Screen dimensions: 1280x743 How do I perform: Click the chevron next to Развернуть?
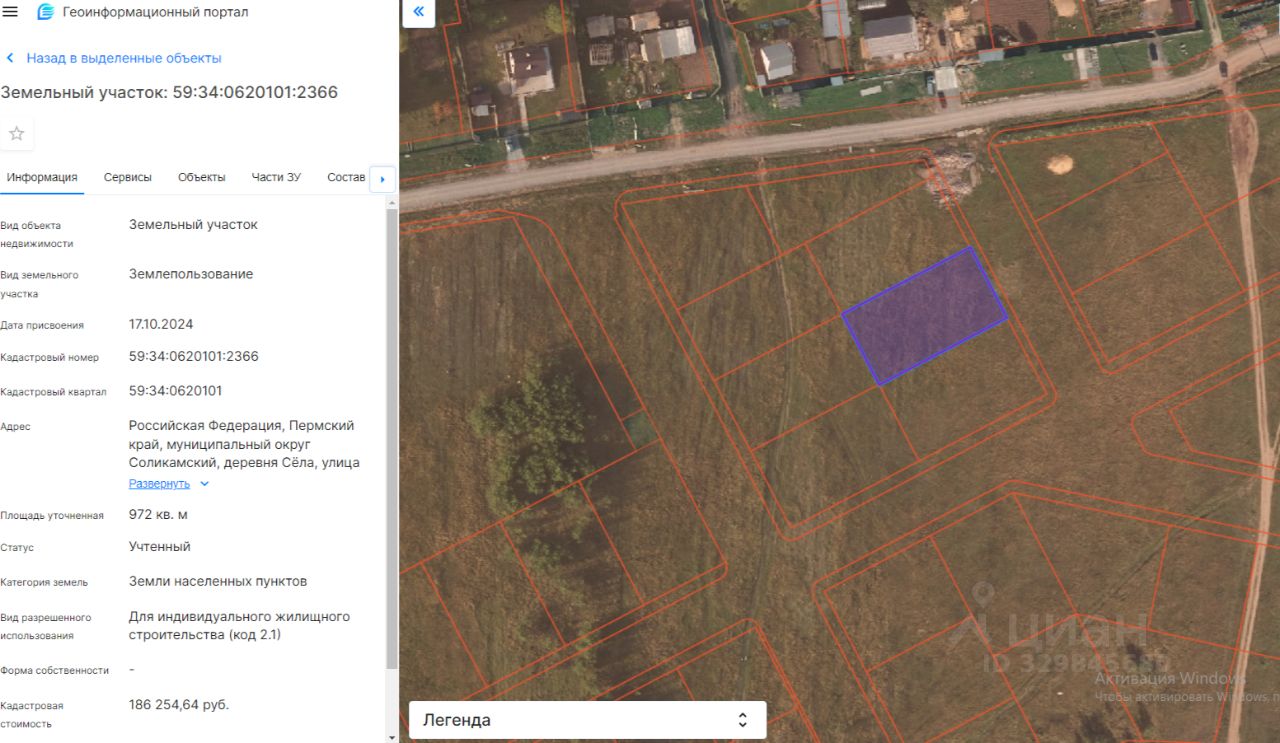(205, 484)
